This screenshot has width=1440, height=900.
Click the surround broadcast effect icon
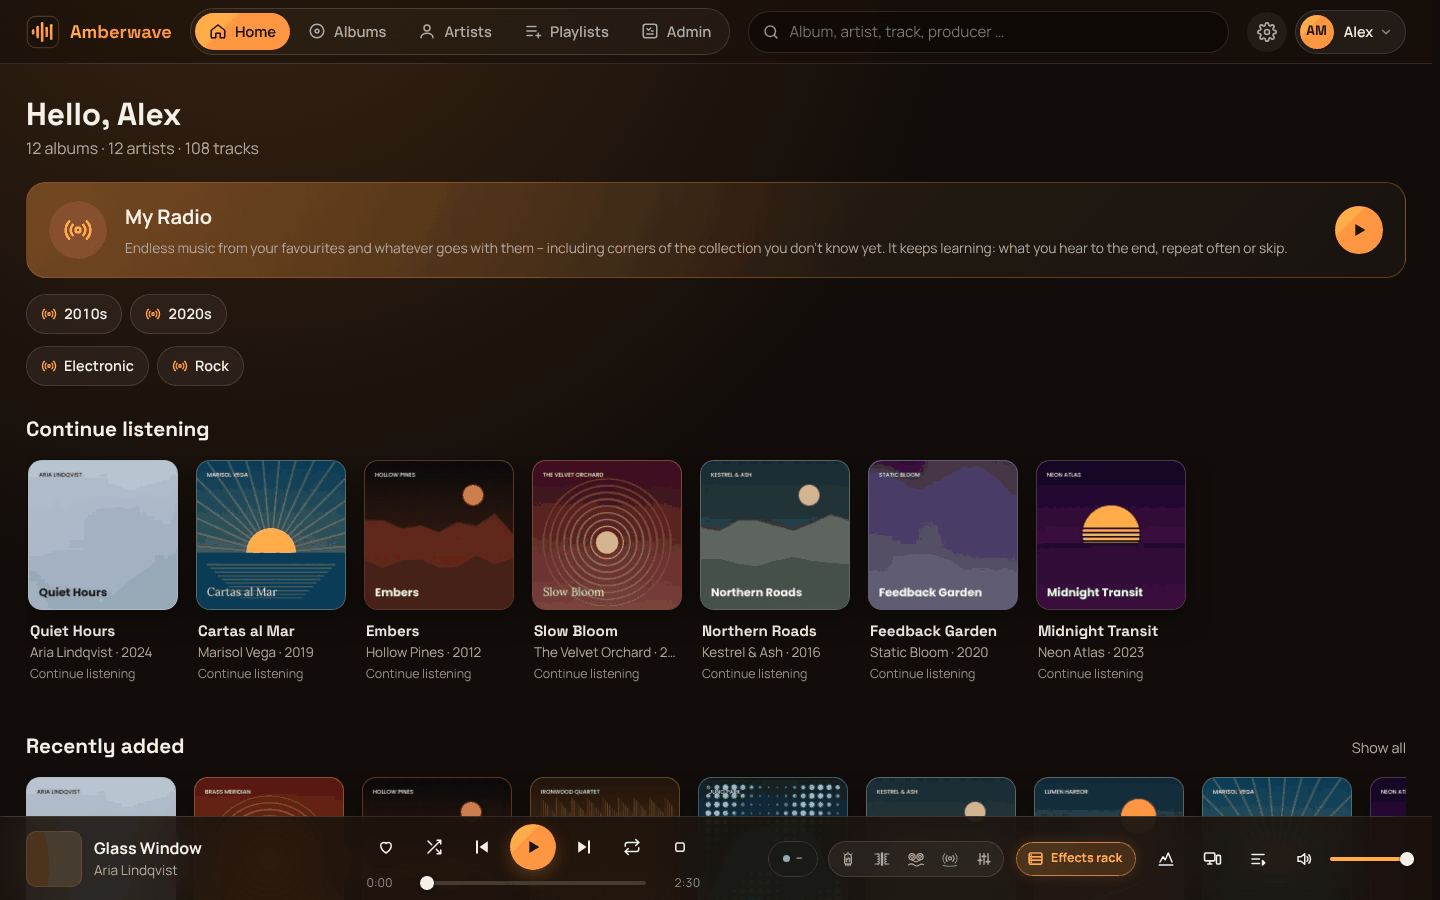[950, 859]
